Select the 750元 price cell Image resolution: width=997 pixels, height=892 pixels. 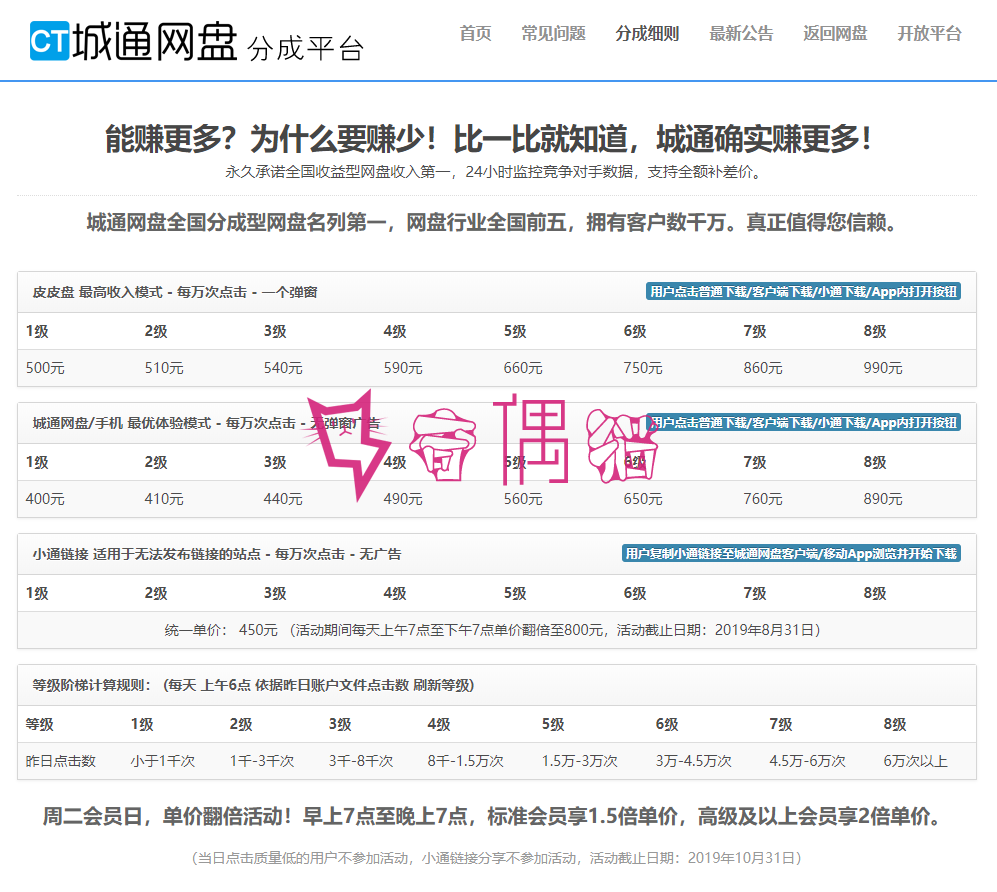[642, 368]
